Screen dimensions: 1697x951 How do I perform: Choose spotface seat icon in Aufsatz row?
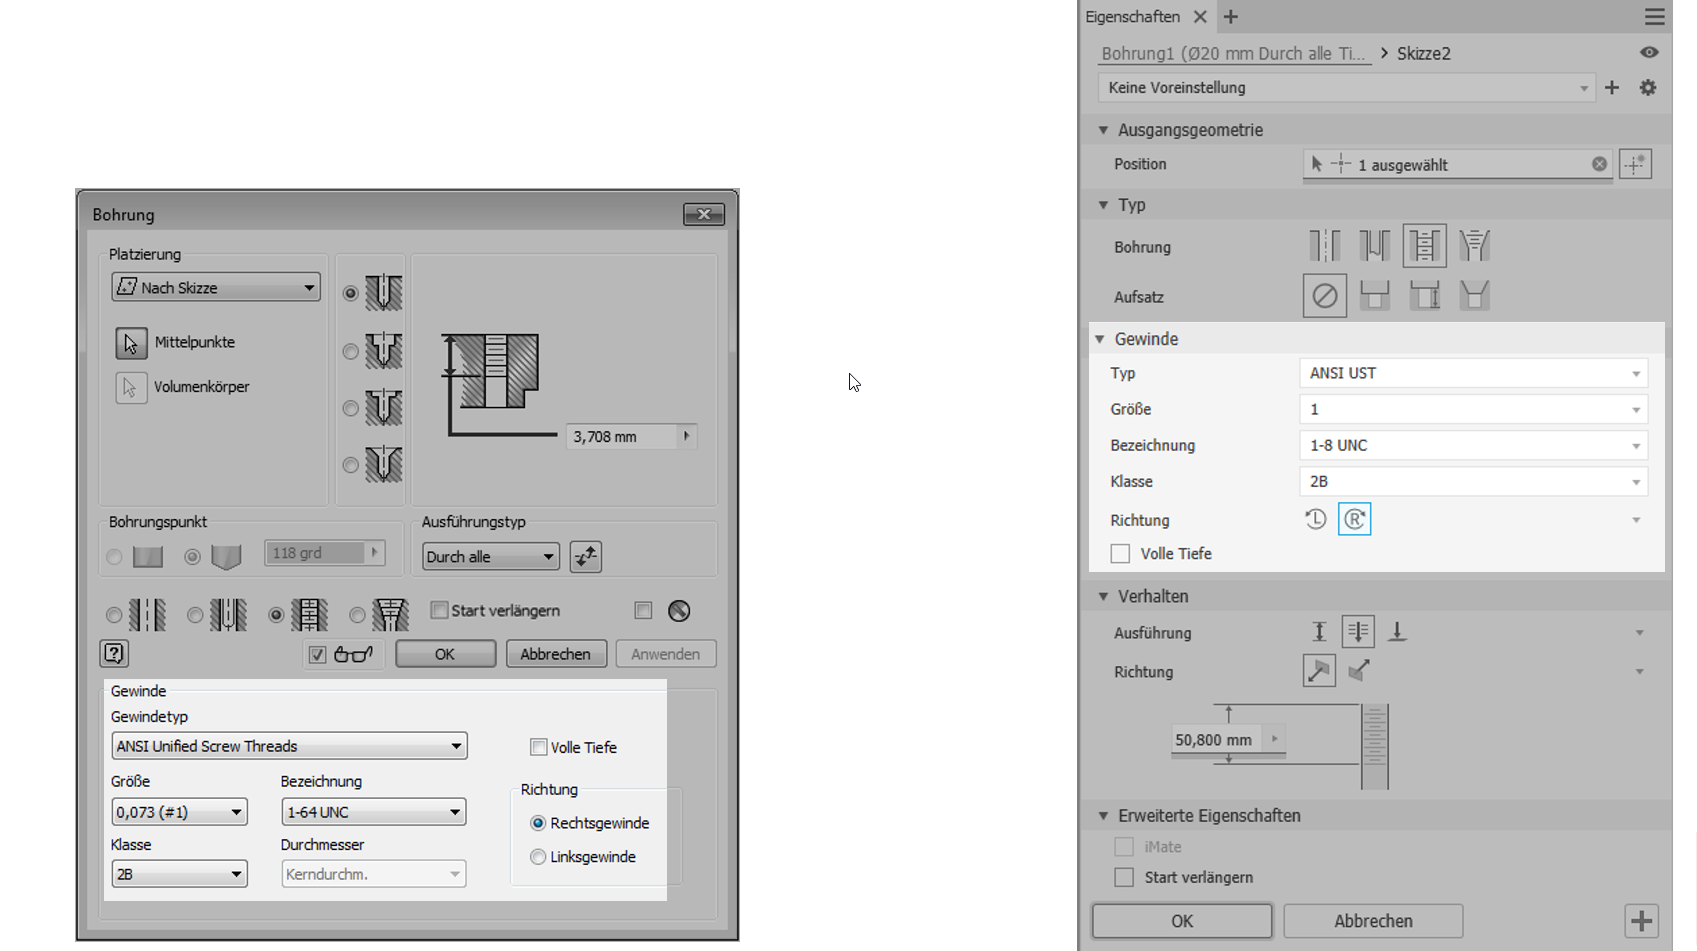point(1424,296)
